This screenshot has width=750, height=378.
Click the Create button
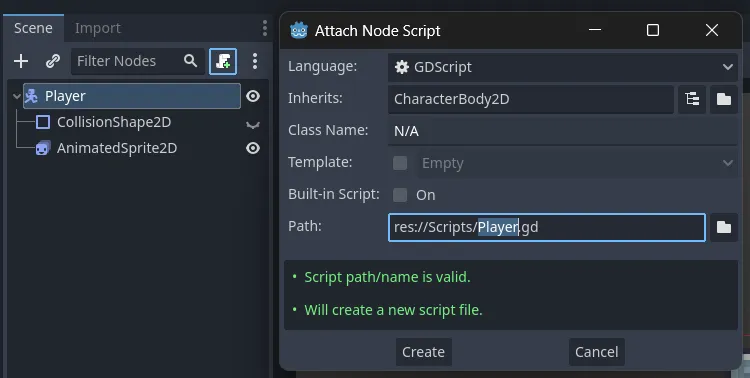point(423,352)
